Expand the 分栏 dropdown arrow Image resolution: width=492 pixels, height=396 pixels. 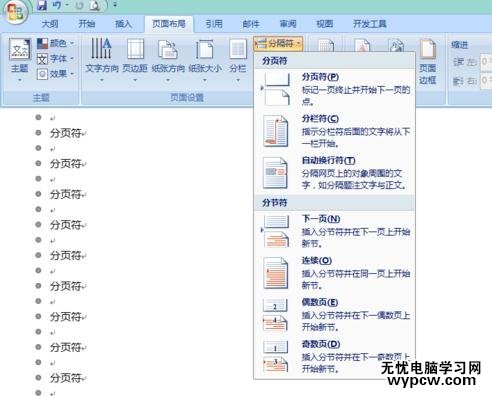pyautogui.click(x=238, y=80)
